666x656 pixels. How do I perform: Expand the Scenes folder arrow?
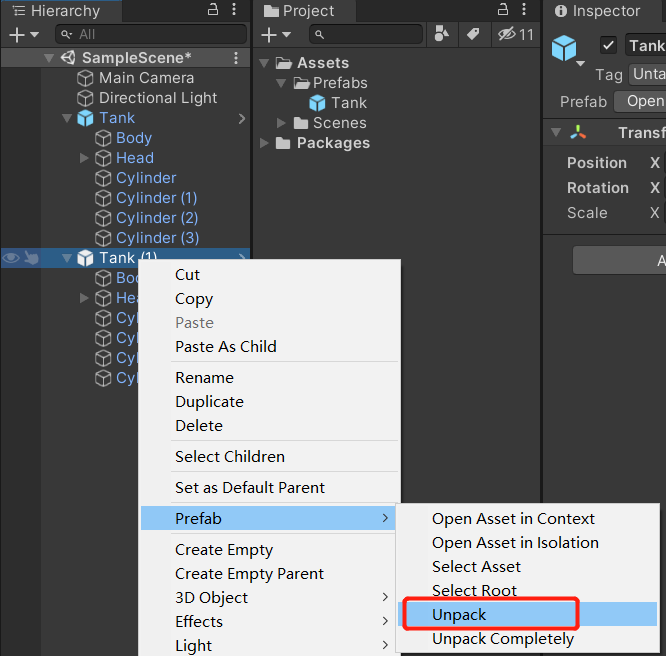(281, 123)
